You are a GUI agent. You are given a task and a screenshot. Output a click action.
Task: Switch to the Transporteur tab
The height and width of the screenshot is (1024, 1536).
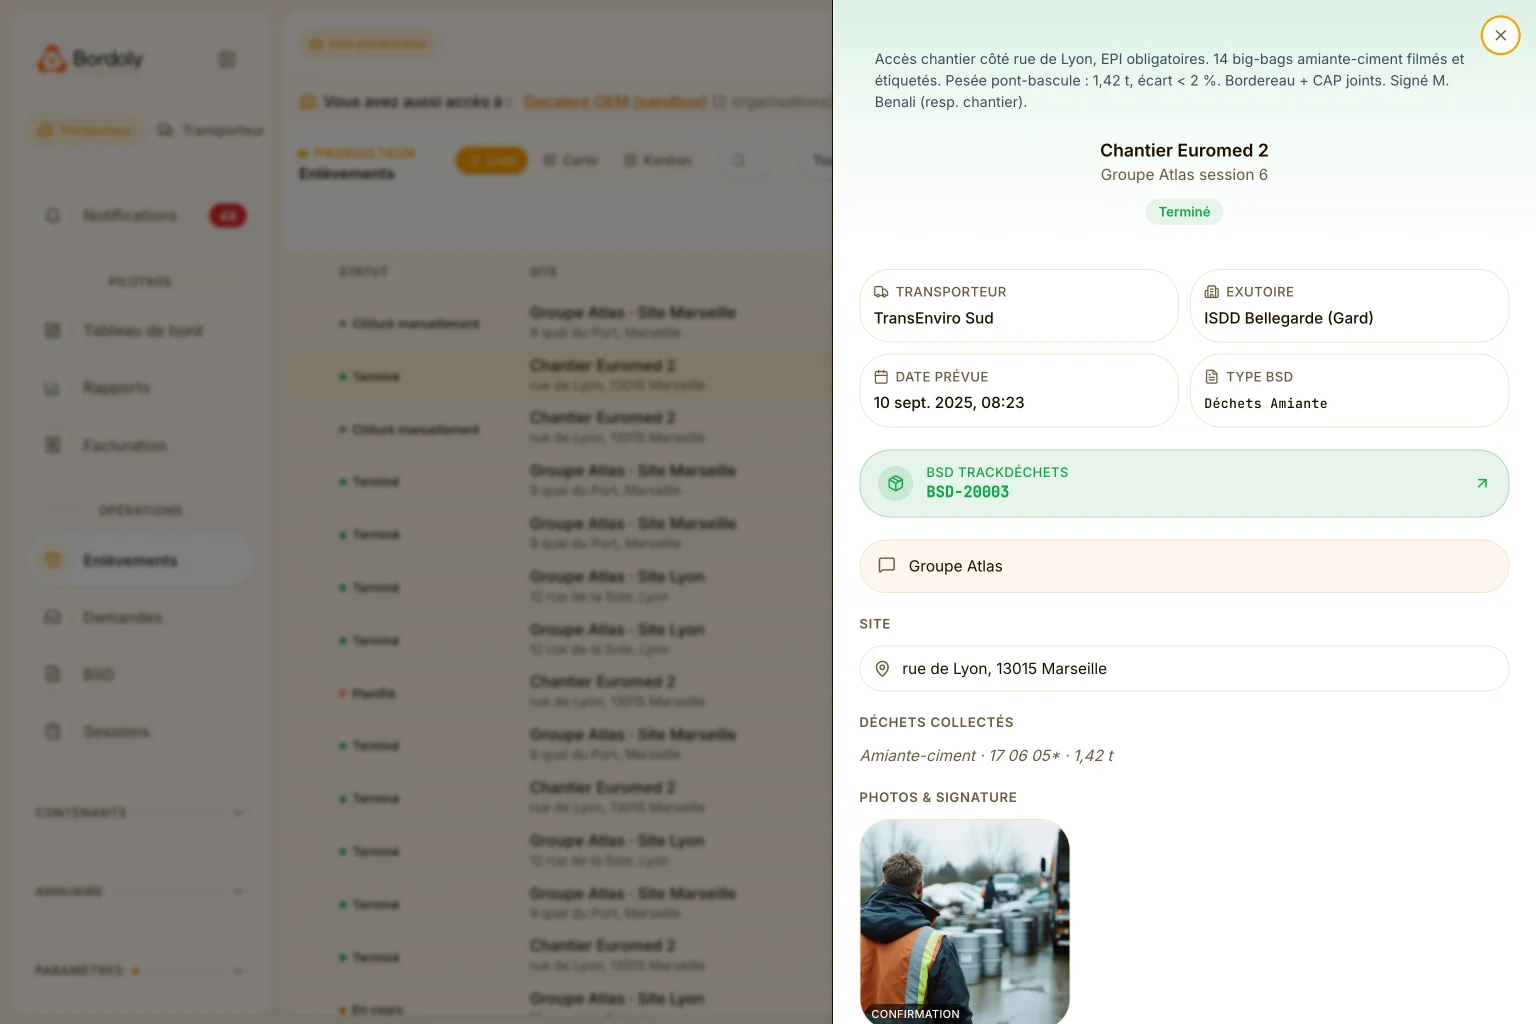pyautogui.click(x=211, y=130)
